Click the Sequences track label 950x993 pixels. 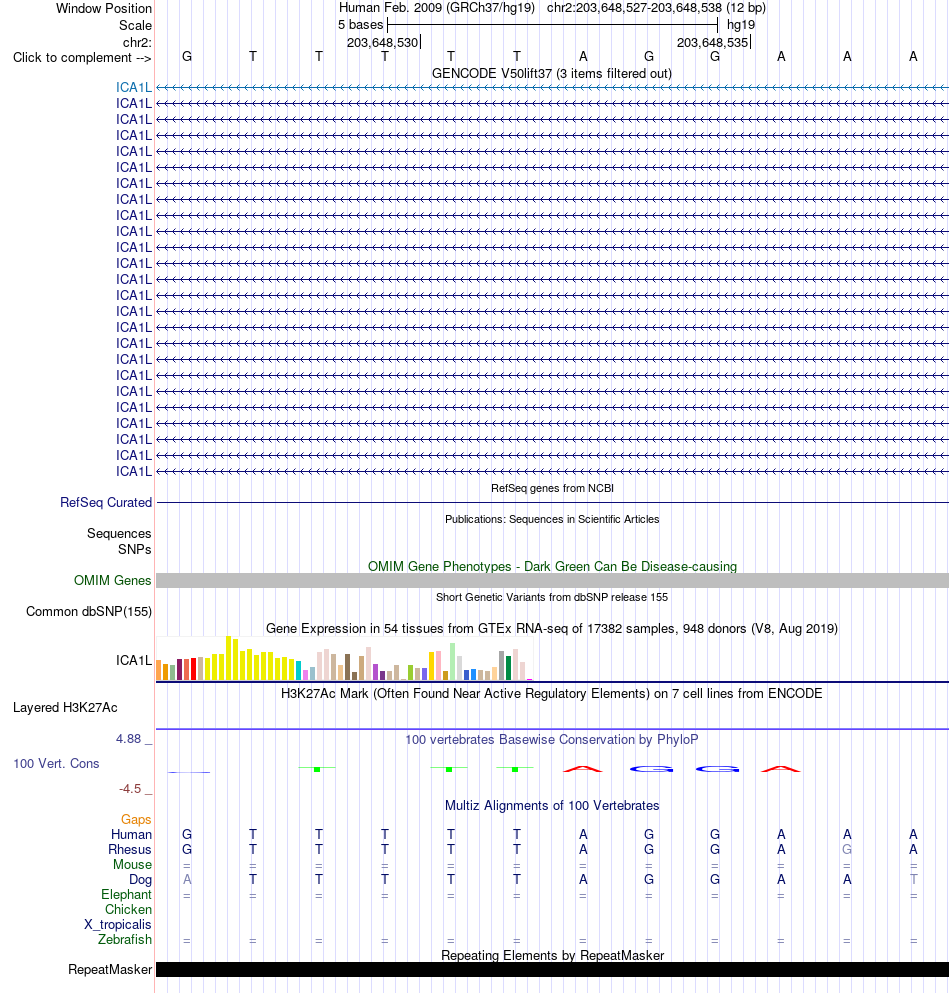coord(119,533)
